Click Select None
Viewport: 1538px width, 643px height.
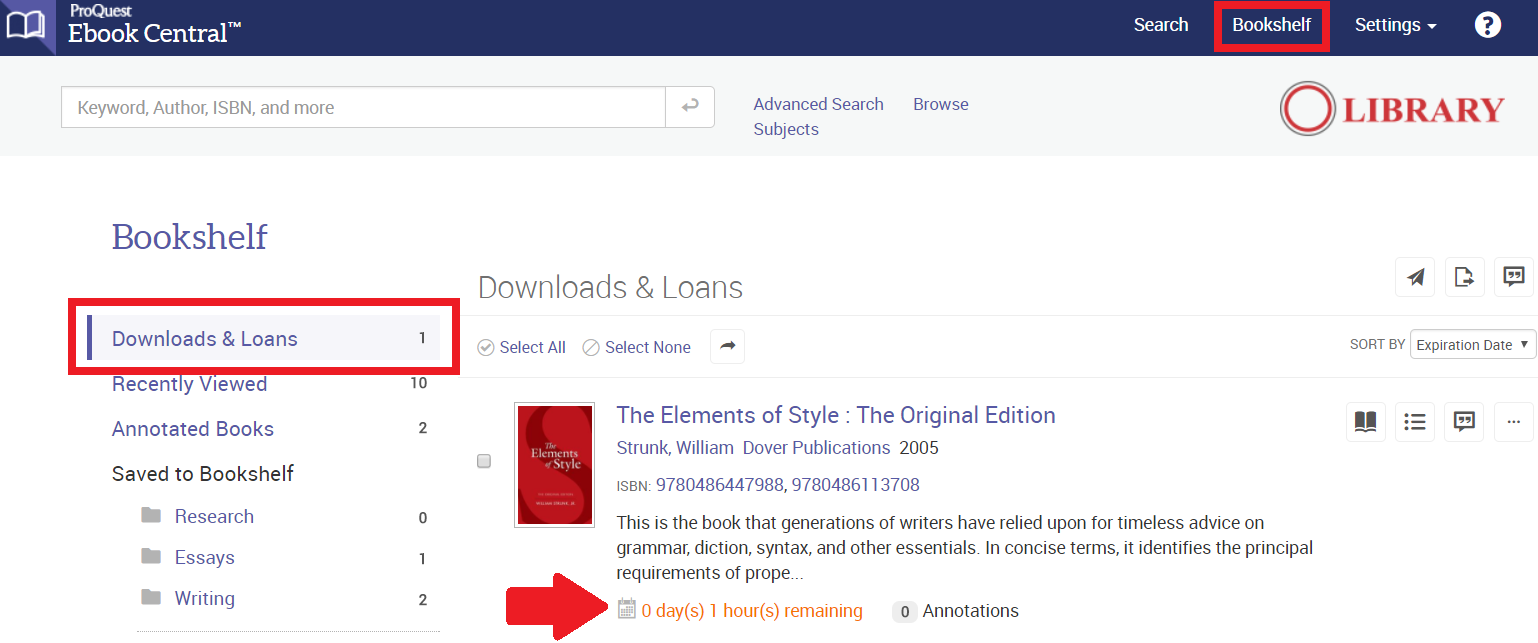pyautogui.click(x=636, y=347)
